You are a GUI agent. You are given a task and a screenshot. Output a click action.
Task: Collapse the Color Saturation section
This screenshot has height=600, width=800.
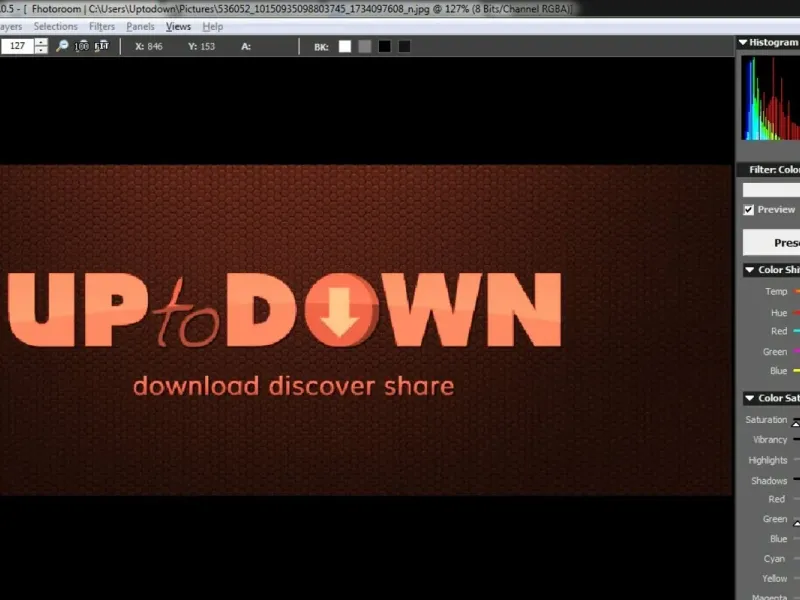coord(749,398)
